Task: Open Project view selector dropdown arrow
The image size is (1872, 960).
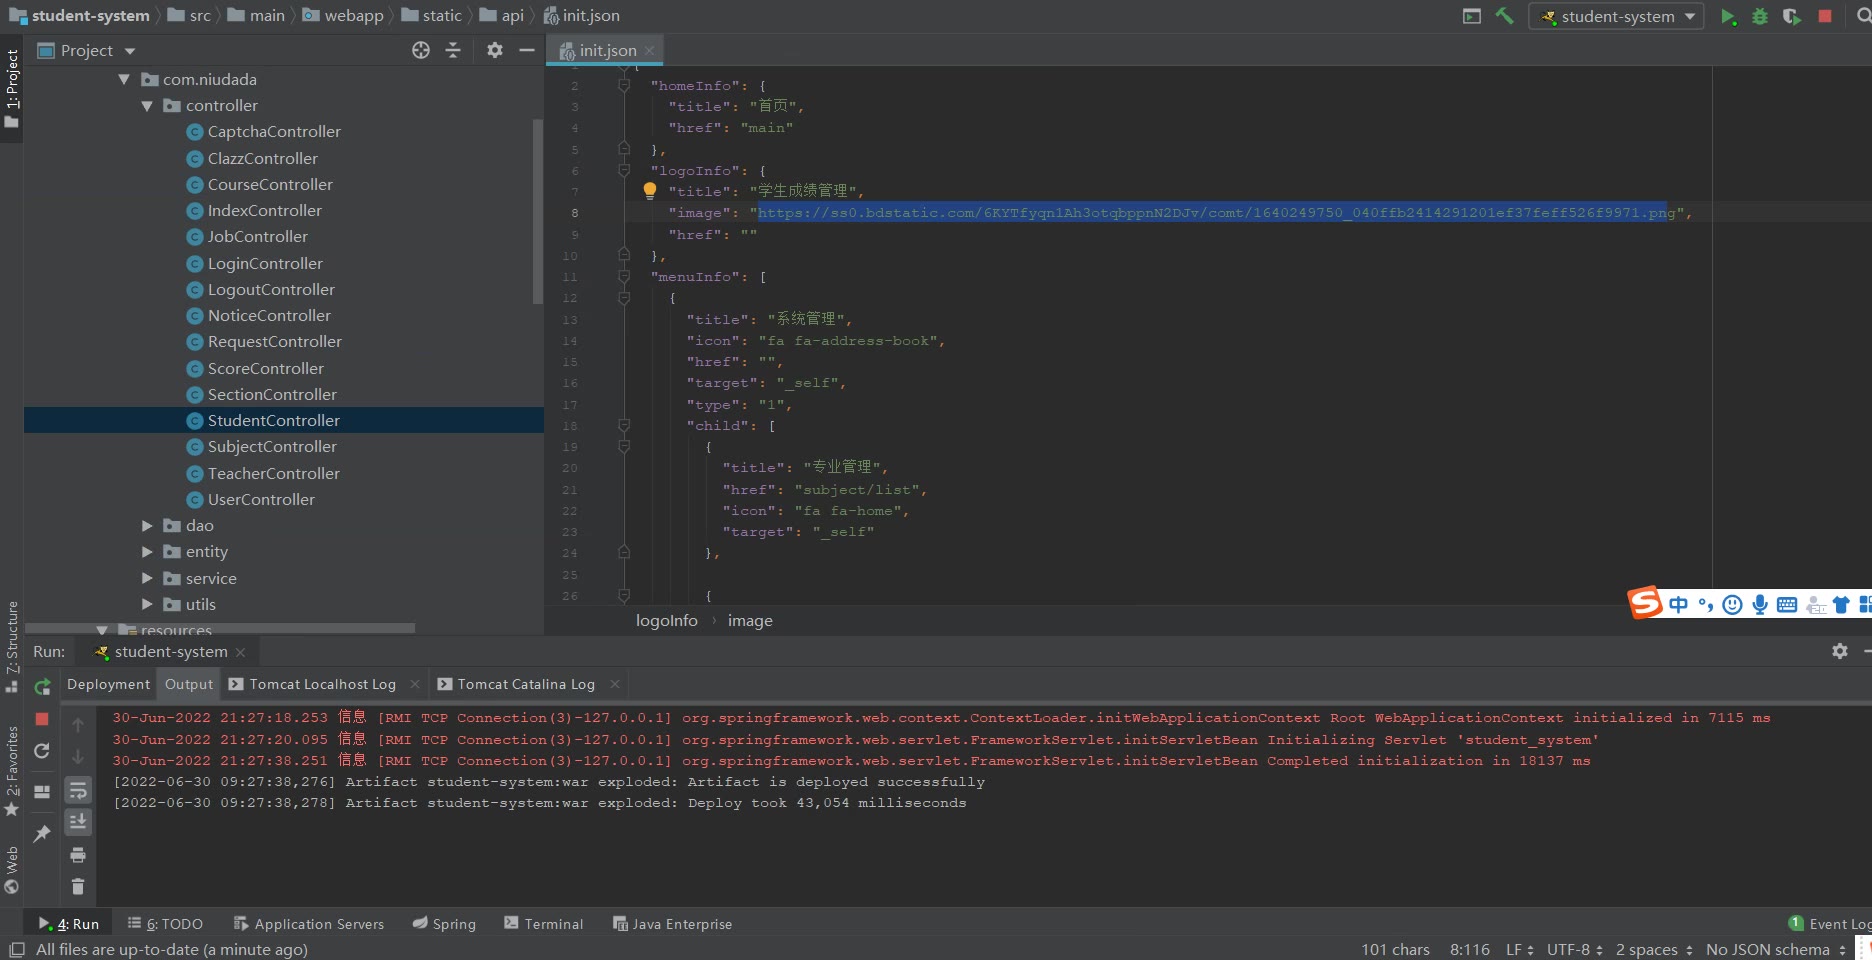Action: point(130,51)
